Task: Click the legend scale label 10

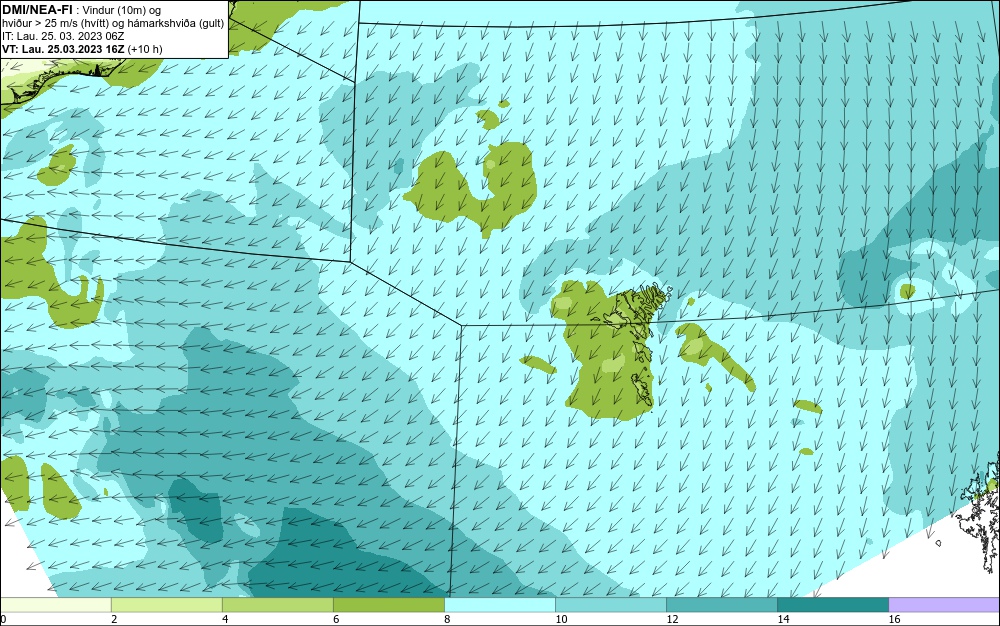Action: (561, 619)
